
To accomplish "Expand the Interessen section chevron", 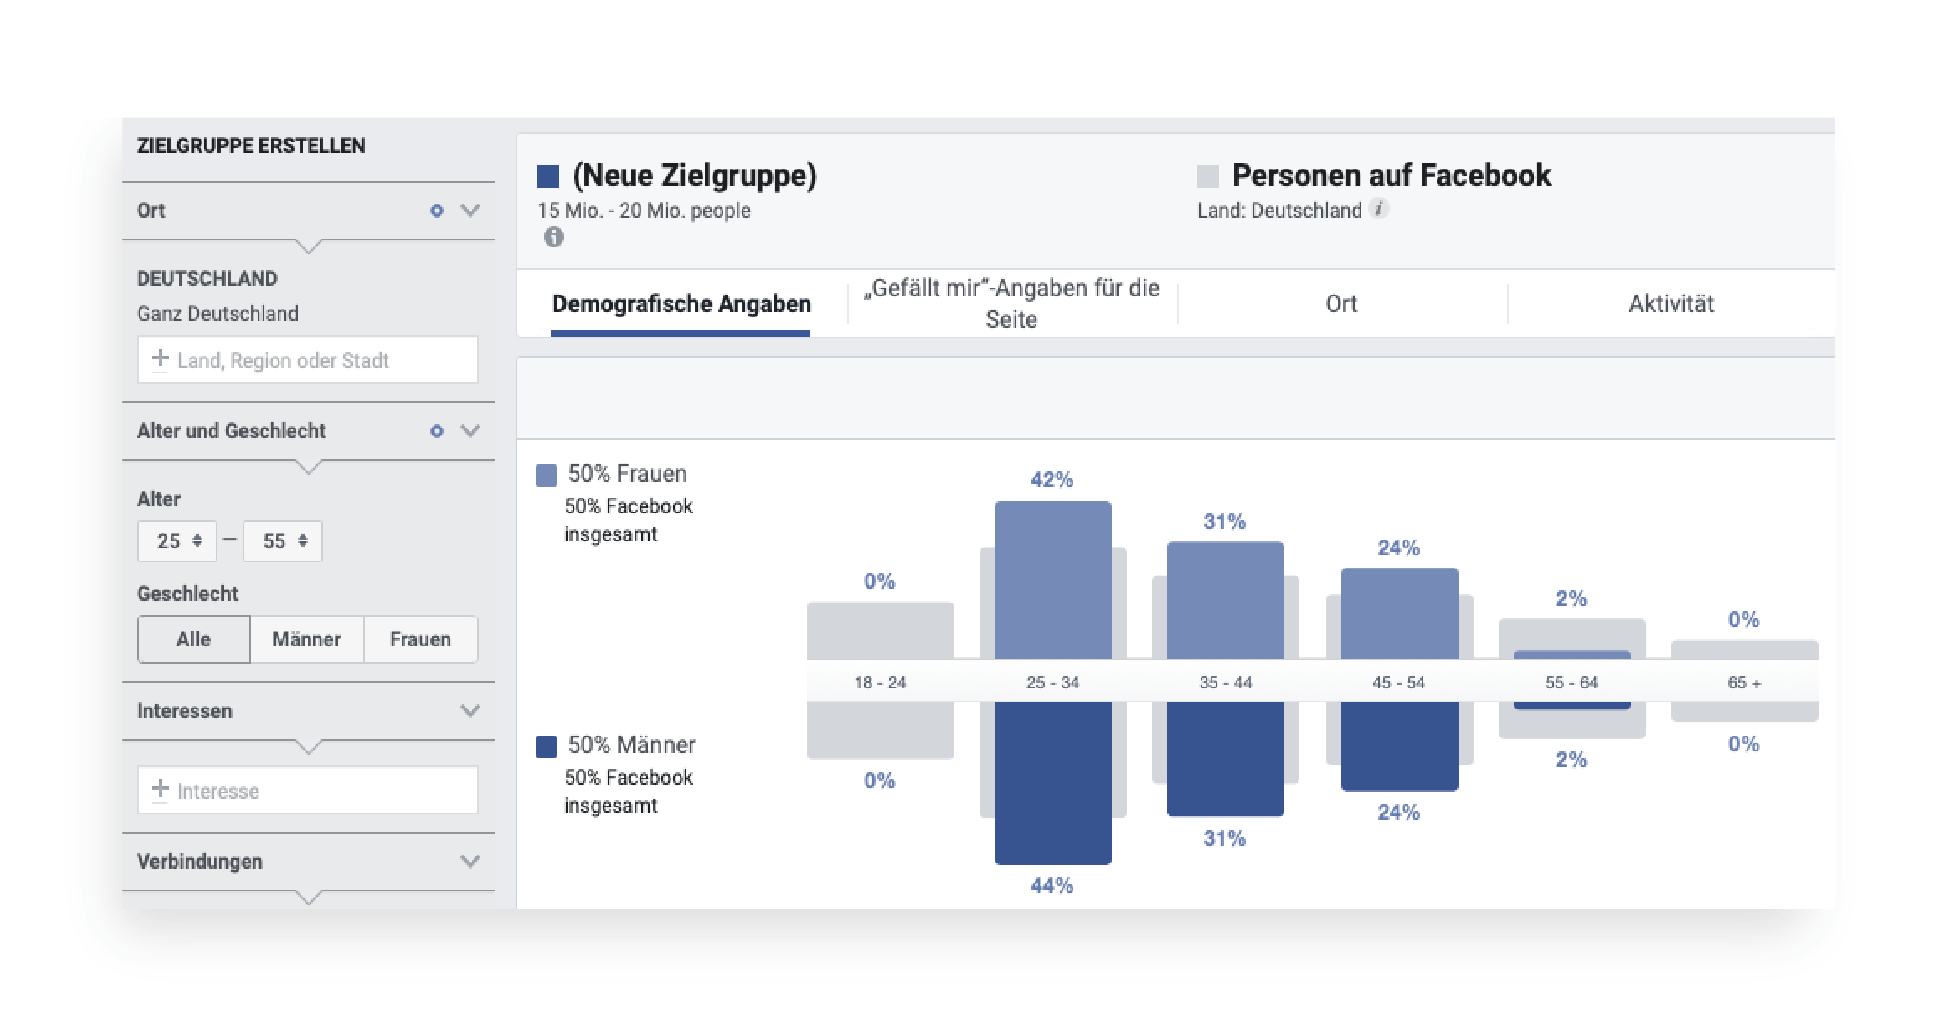I will coord(470,711).
